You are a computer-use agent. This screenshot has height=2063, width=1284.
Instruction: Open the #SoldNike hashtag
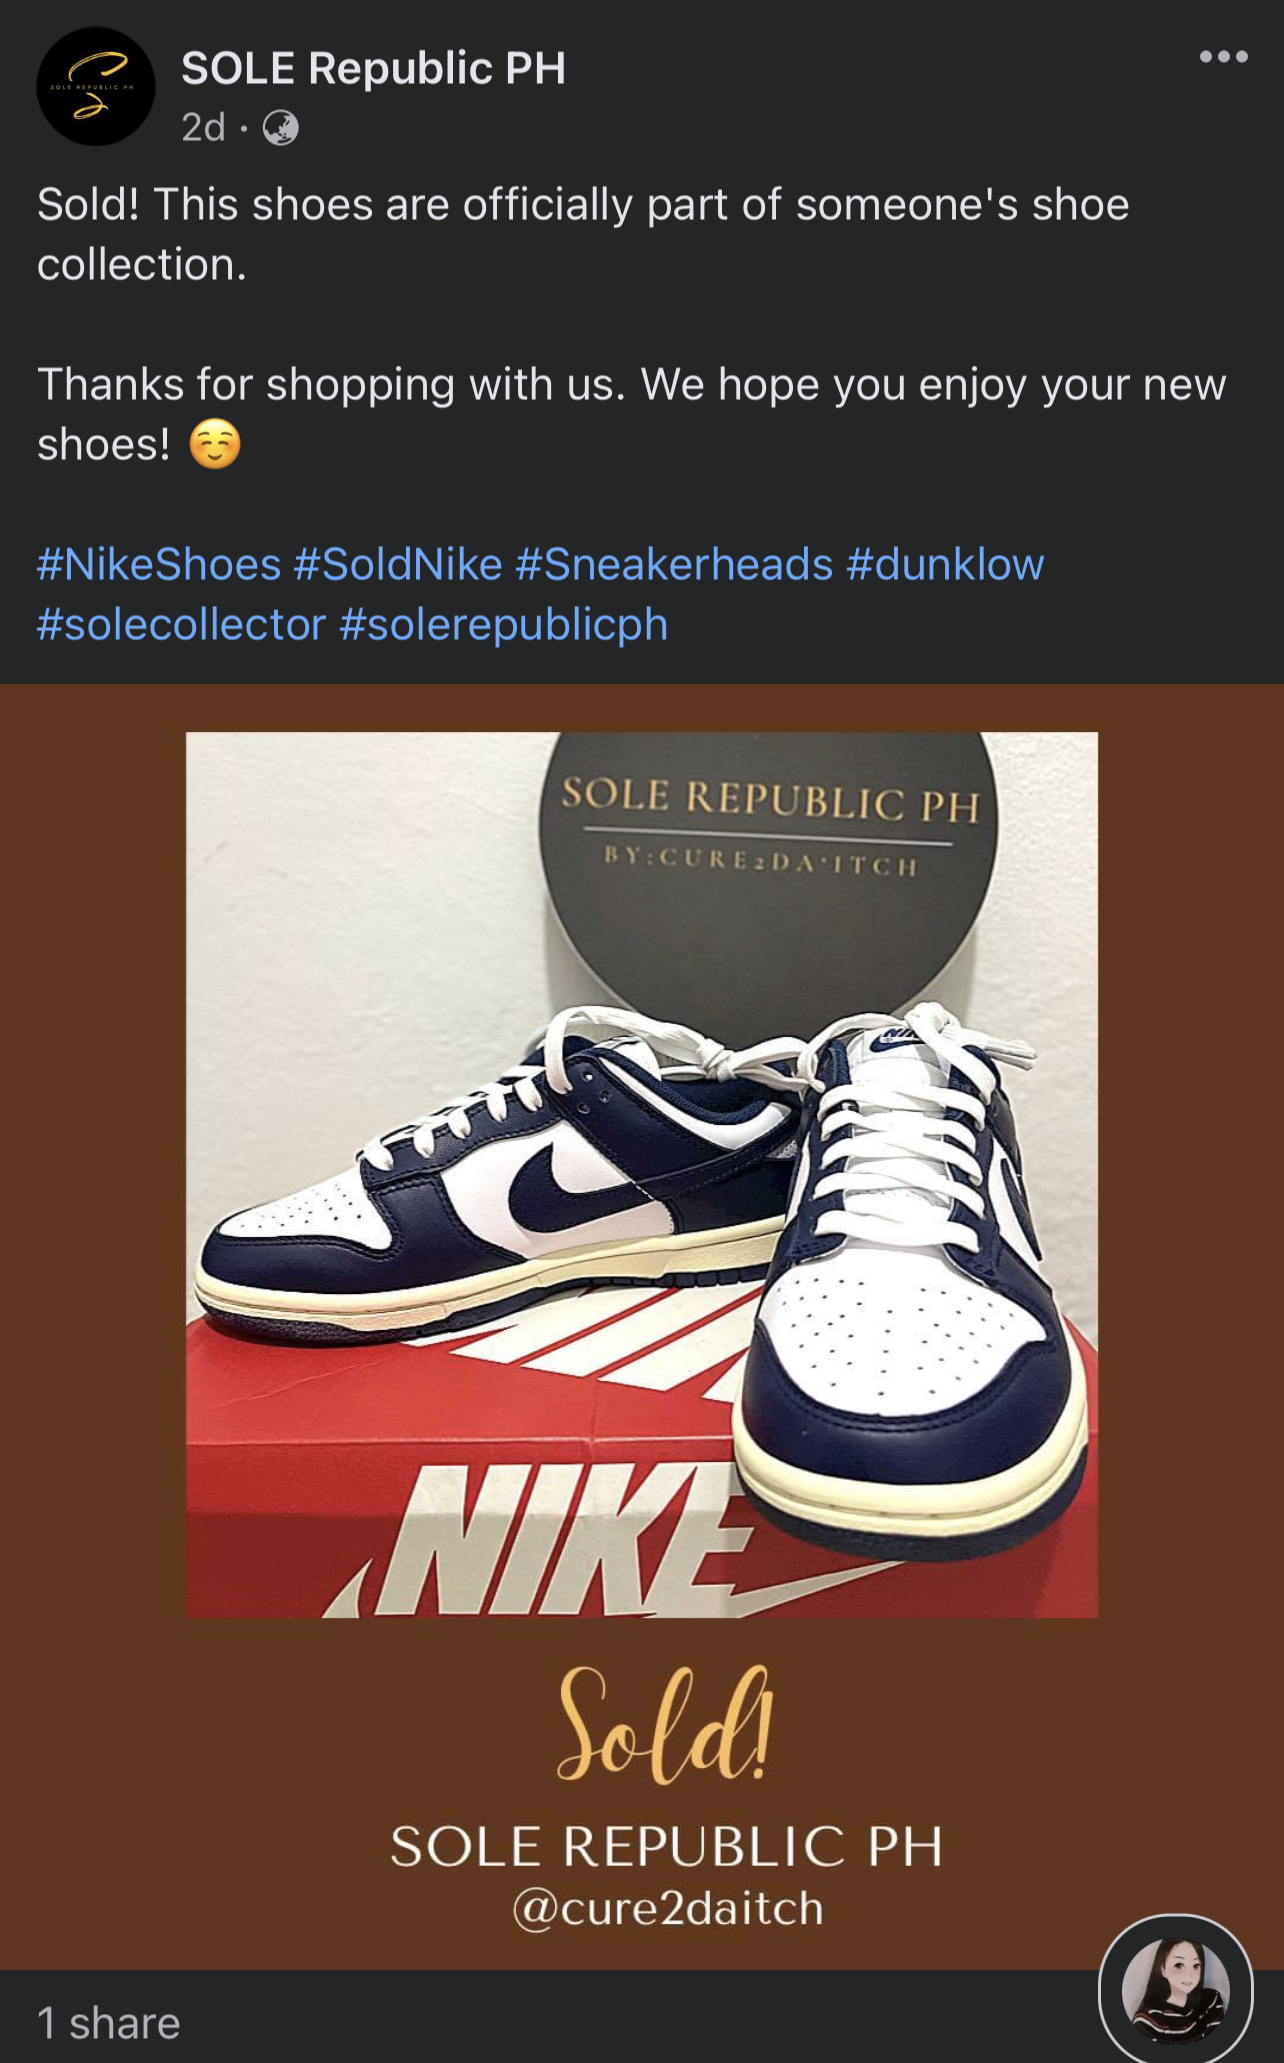point(398,565)
